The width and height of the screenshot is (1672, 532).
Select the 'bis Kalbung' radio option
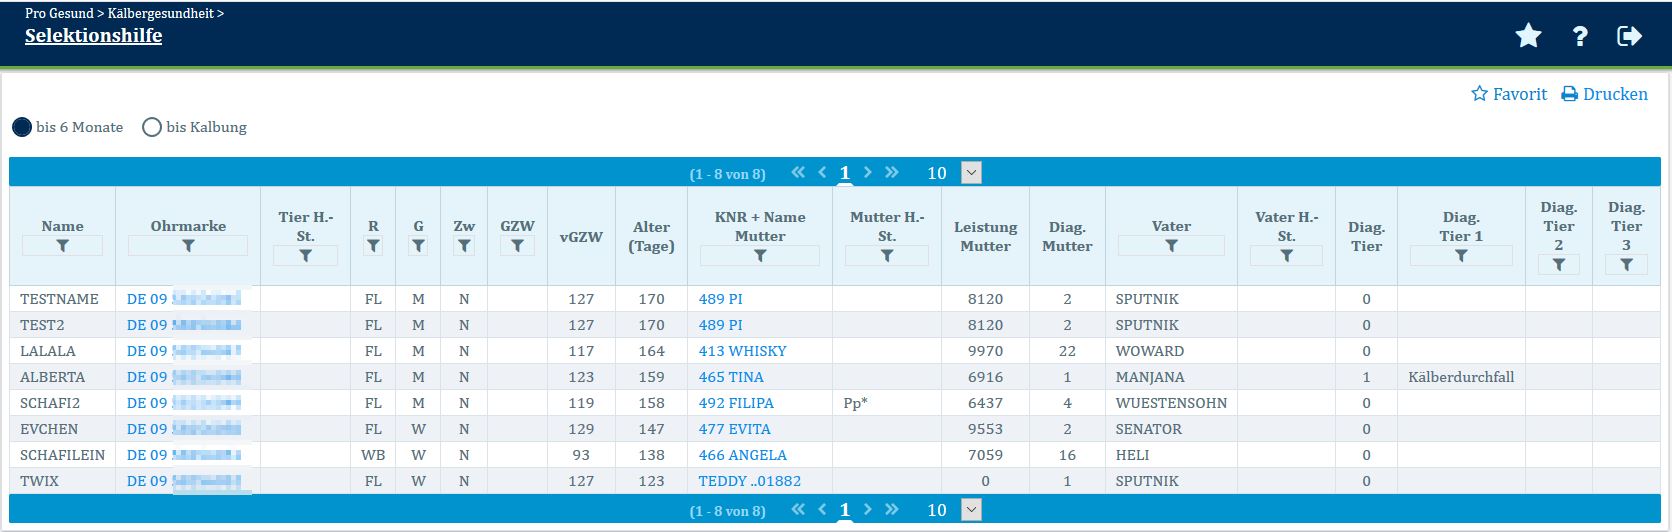tap(152, 127)
